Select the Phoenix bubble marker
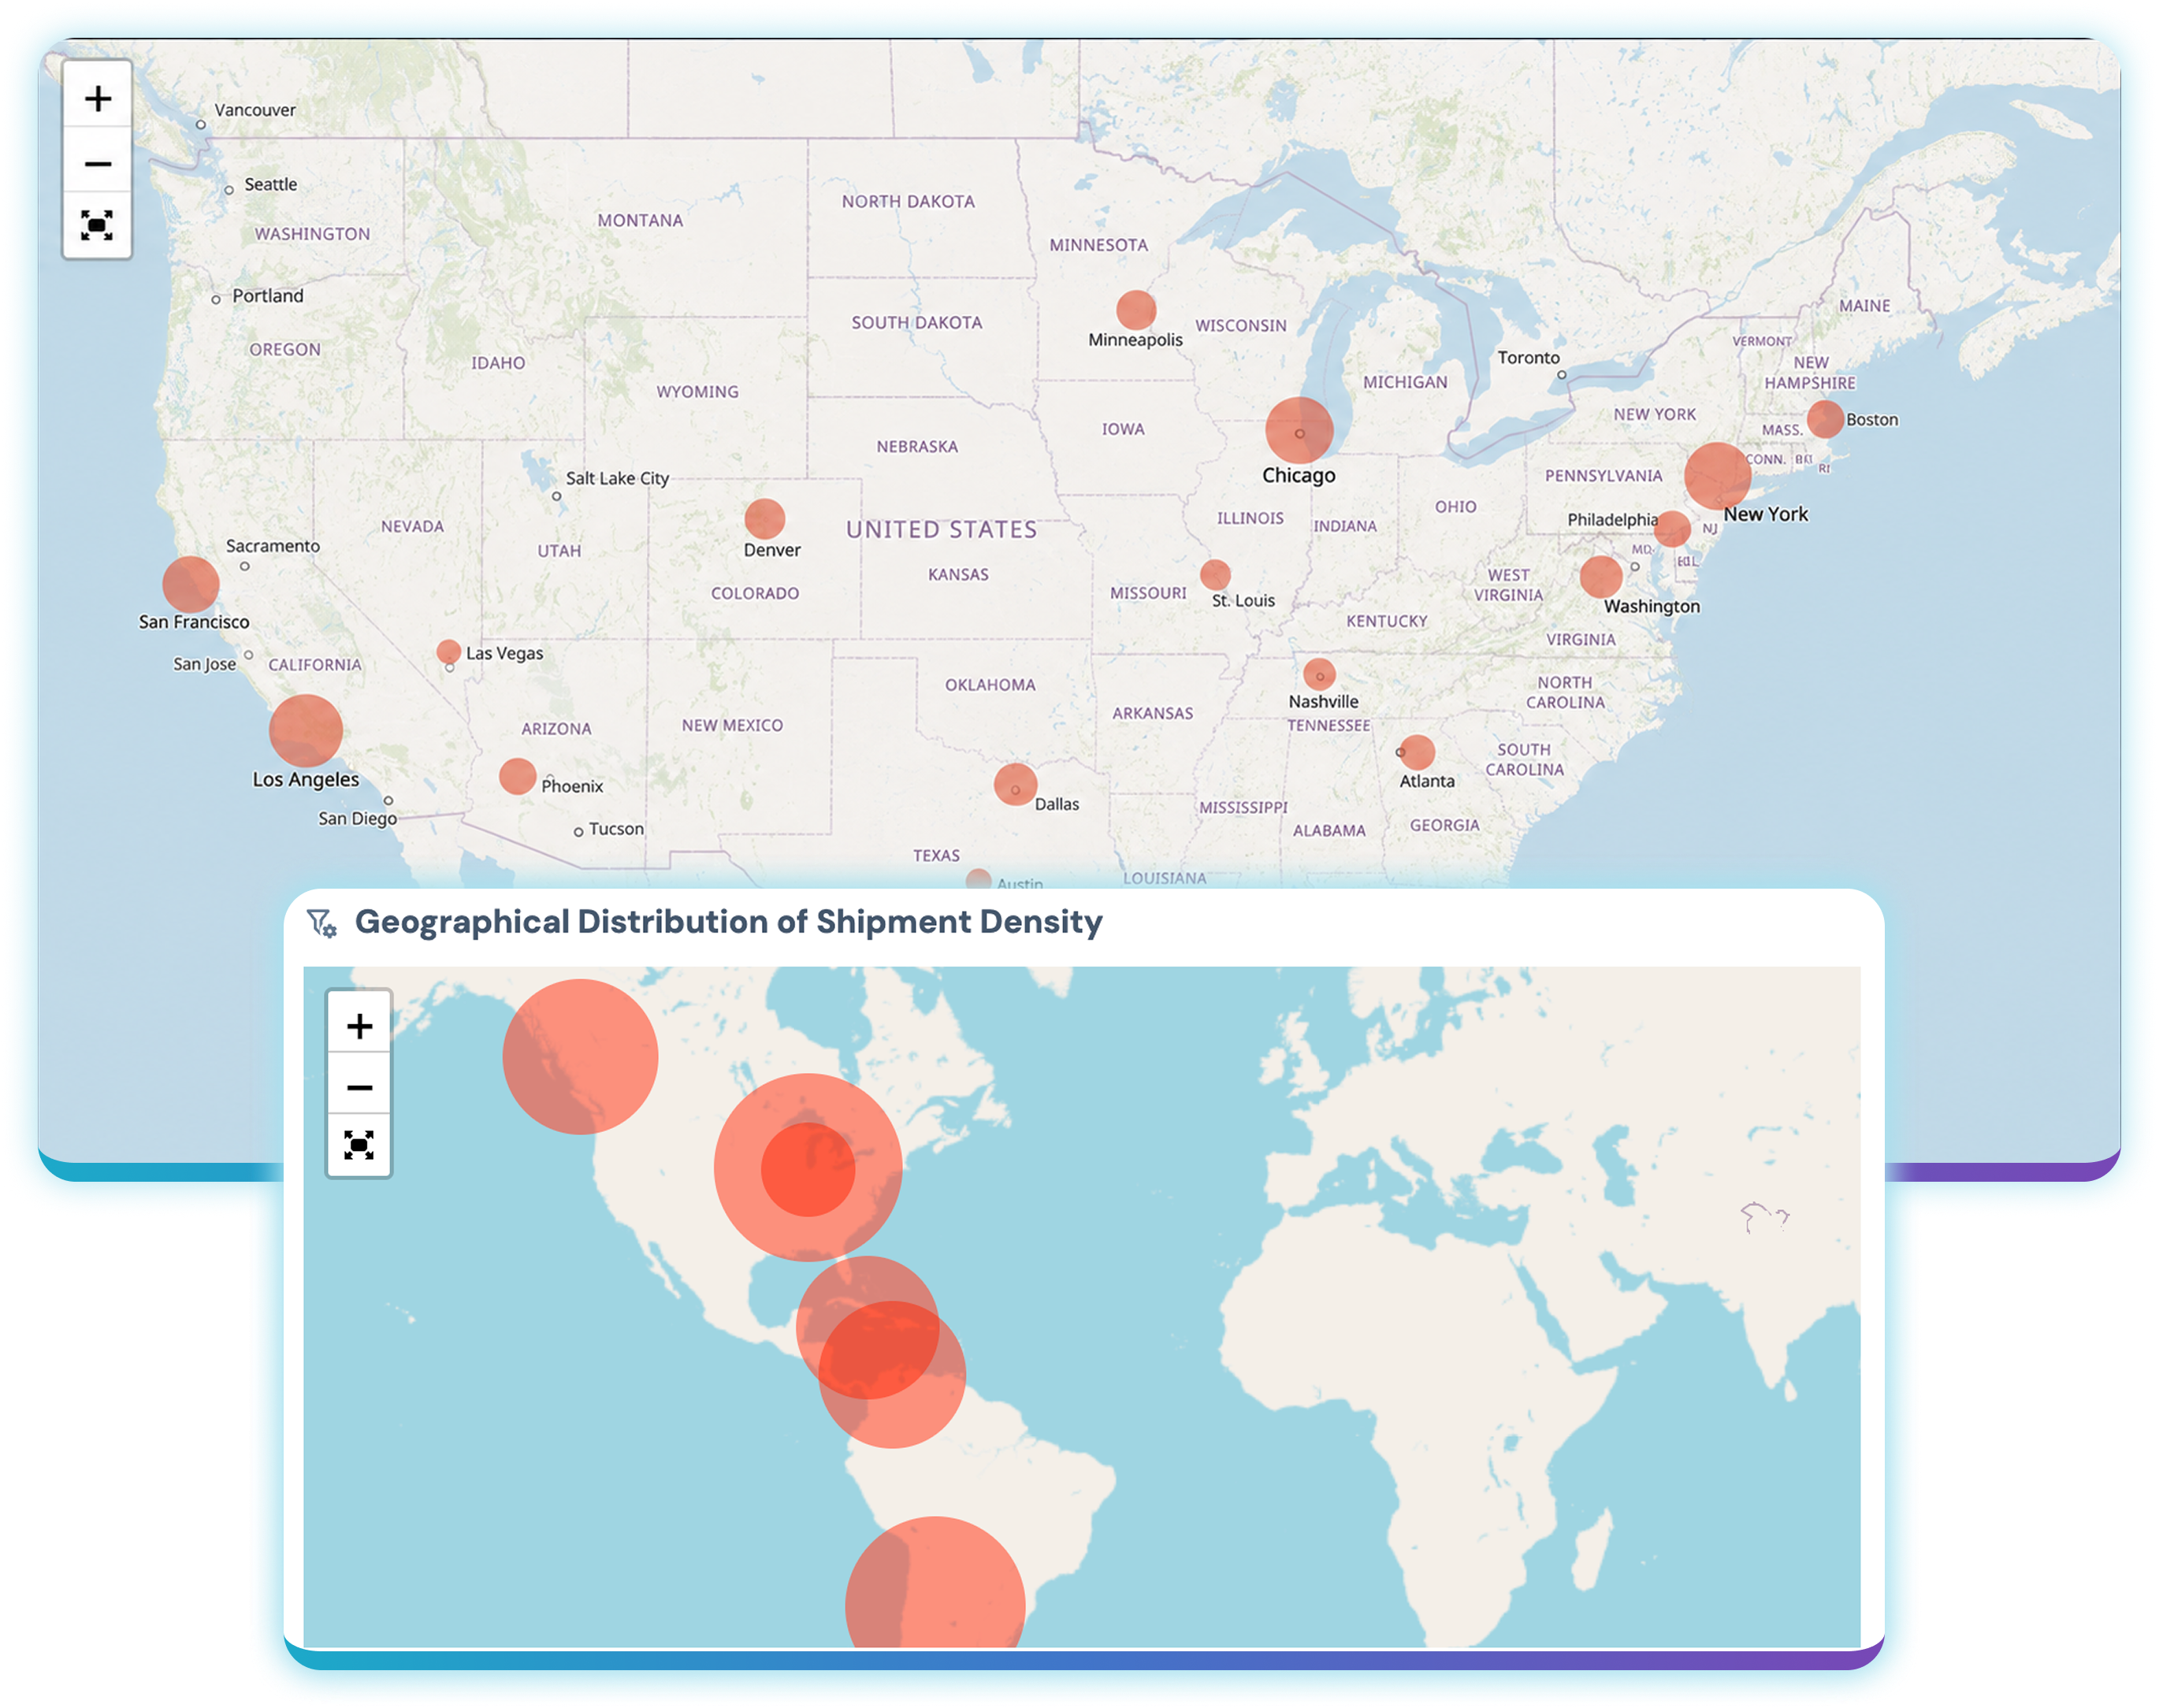 pos(518,776)
